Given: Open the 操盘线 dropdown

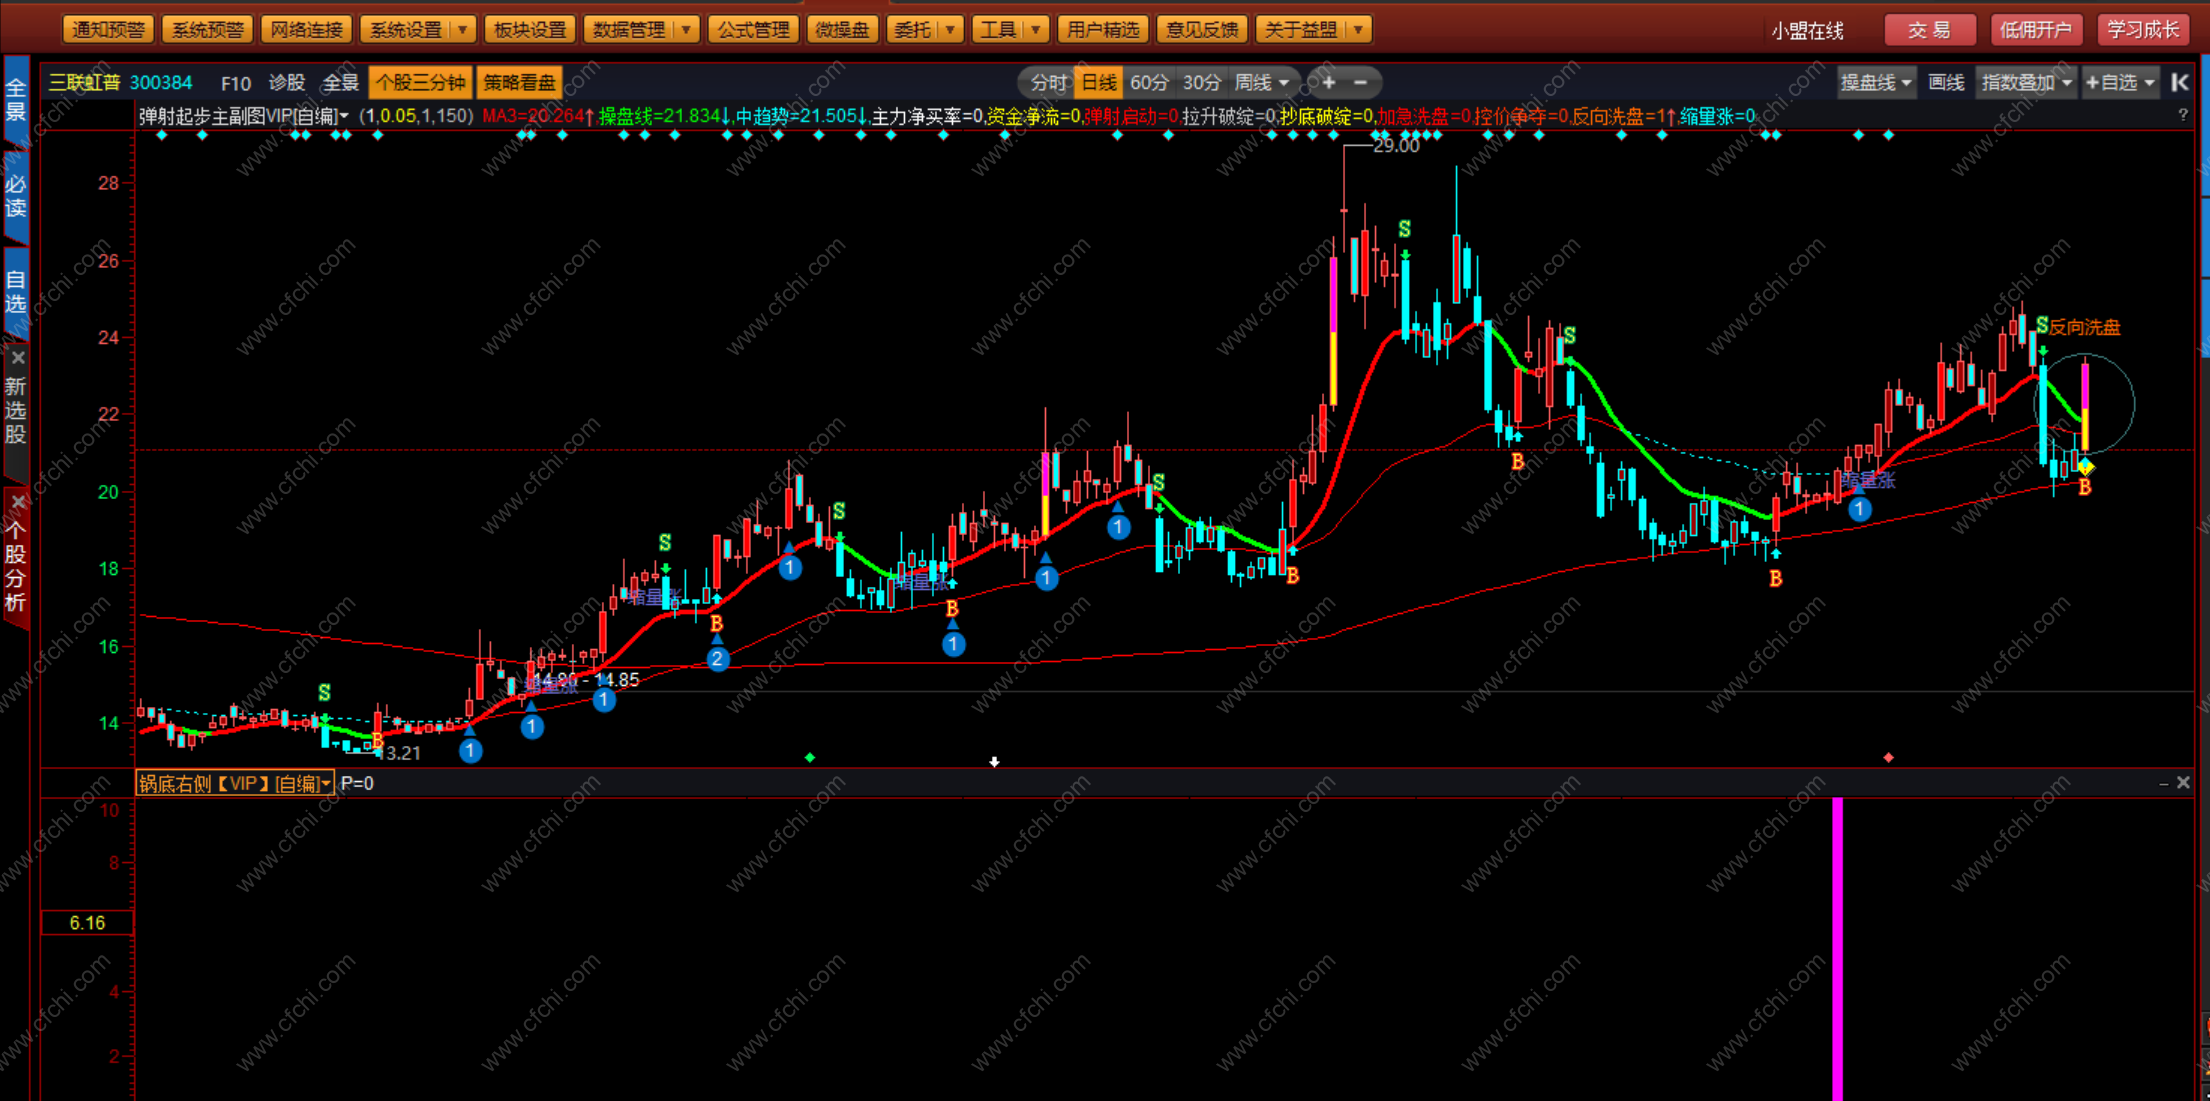Looking at the screenshot, I should (1876, 83).
